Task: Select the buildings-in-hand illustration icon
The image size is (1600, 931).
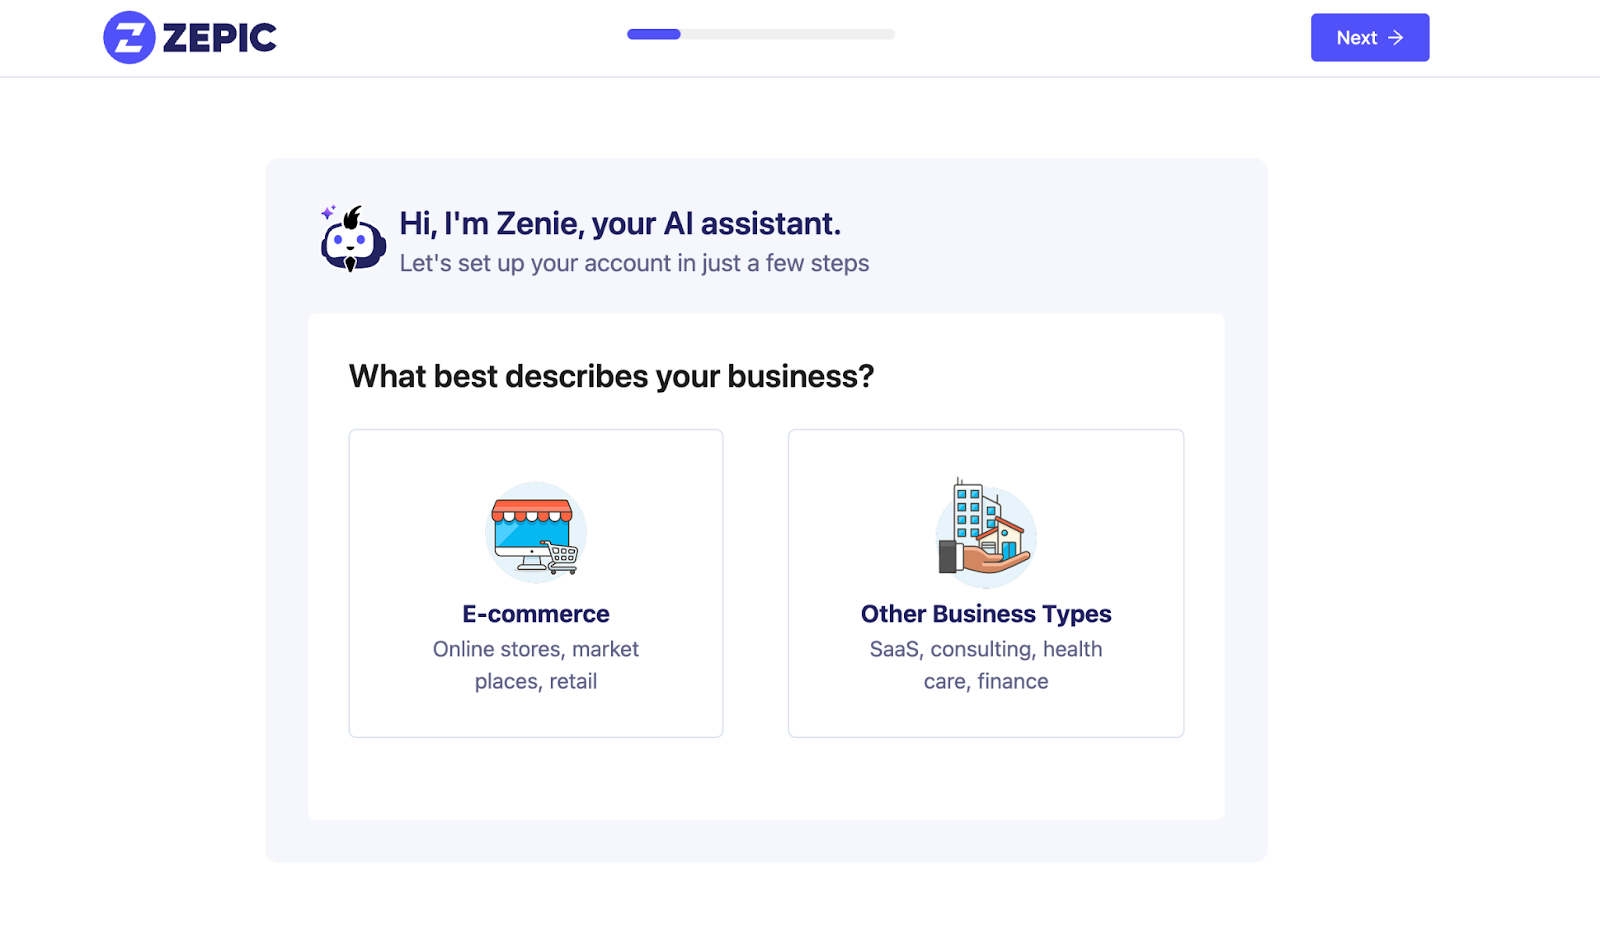Action: click(986, 531)
